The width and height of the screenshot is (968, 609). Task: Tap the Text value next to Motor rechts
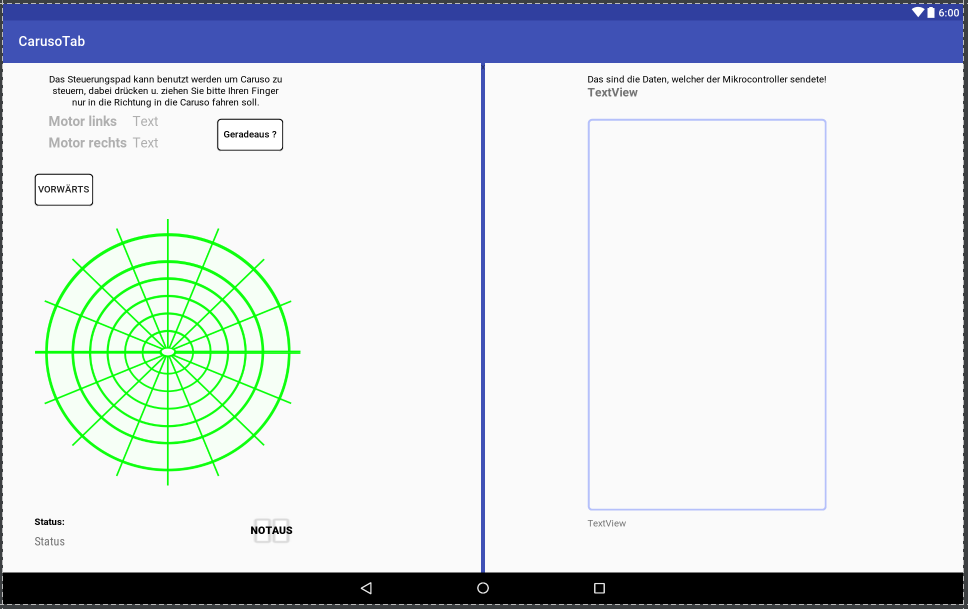(x=146, y=143)
